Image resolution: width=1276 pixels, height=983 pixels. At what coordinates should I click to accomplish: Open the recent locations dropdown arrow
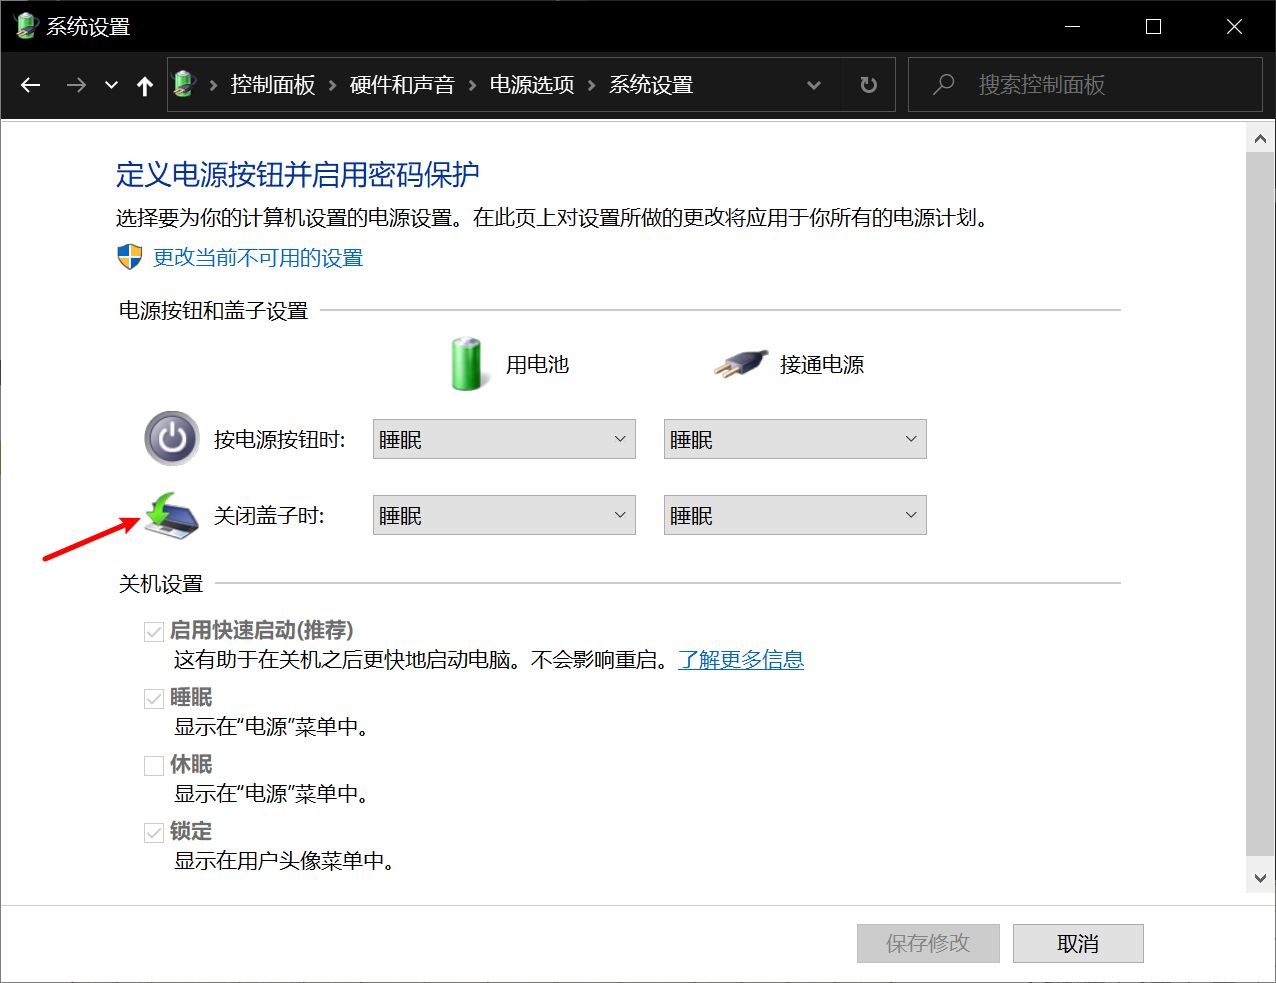click(x=112, y=86)
